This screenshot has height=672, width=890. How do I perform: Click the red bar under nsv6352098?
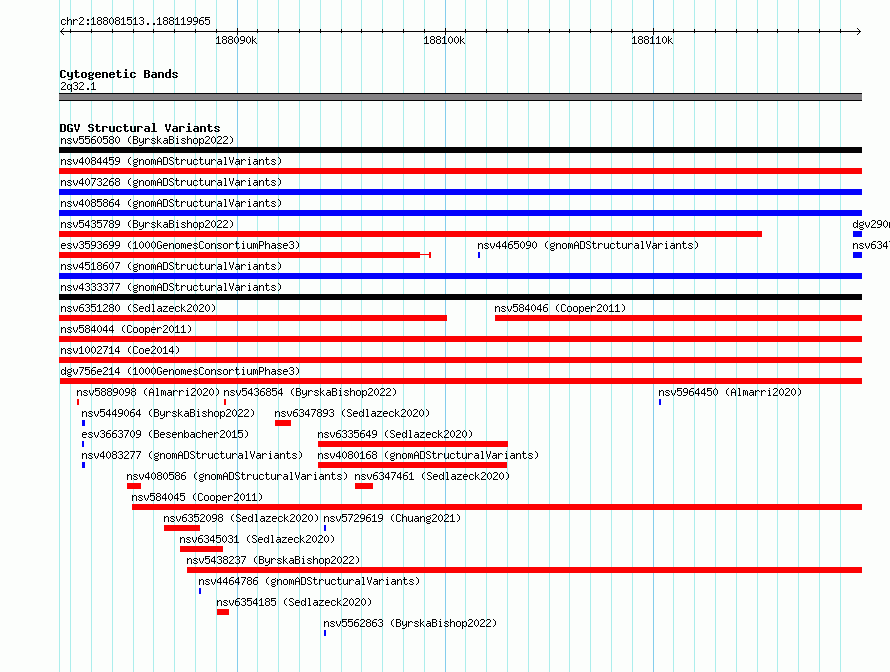pyautogui.click(x=182, y=528)
